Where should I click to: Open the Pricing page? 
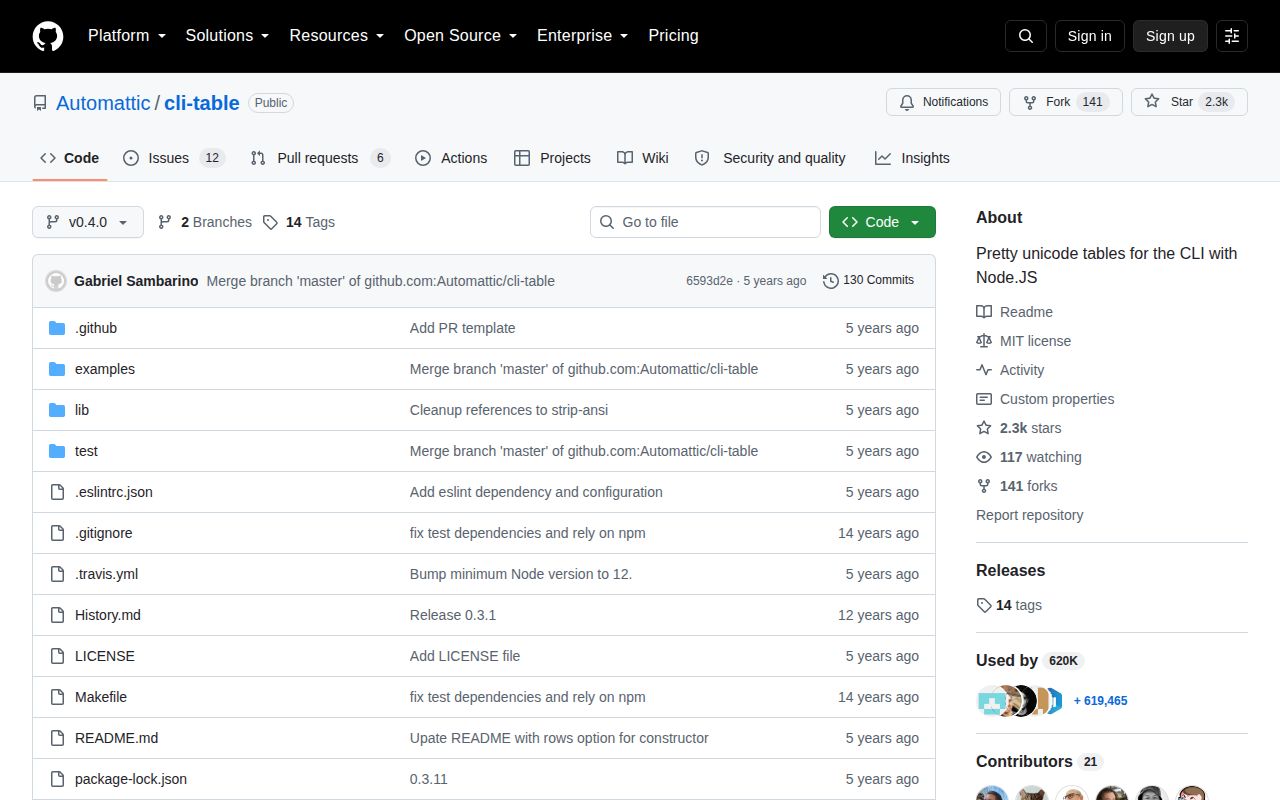[673, 35]
